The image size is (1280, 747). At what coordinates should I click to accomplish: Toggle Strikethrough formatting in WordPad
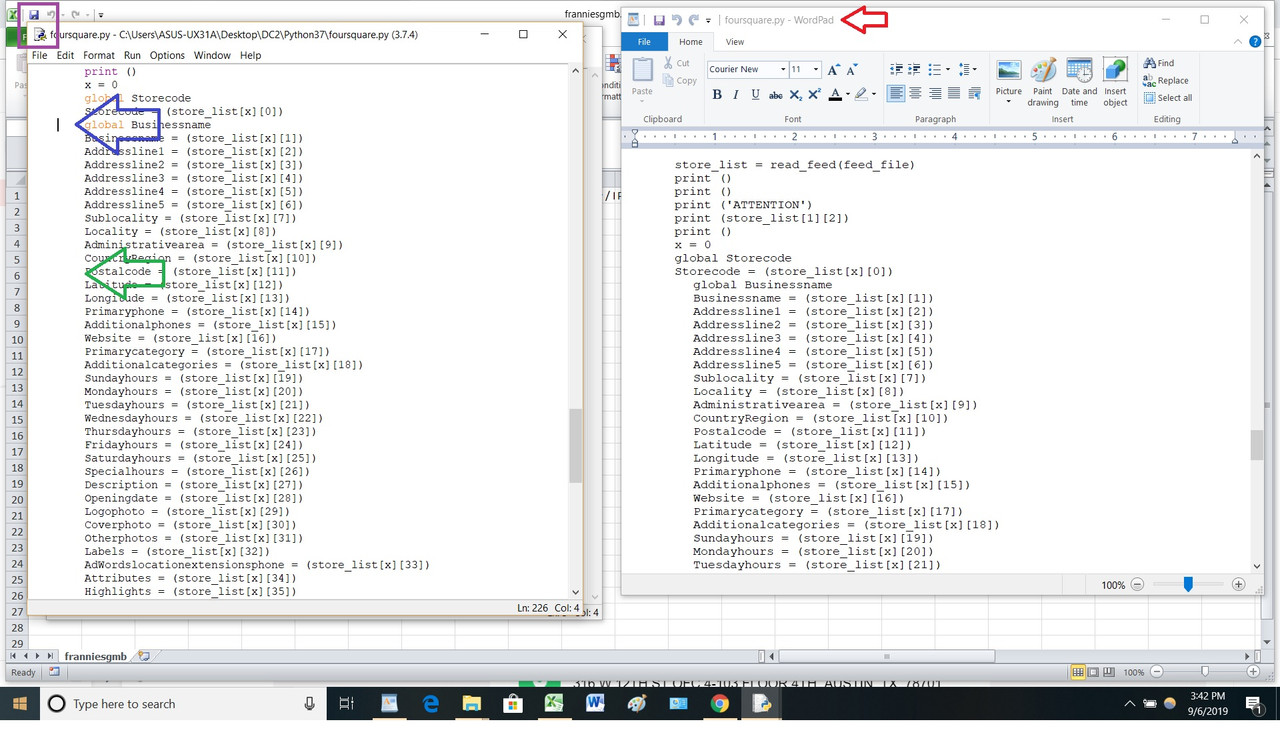click(776, 94)
